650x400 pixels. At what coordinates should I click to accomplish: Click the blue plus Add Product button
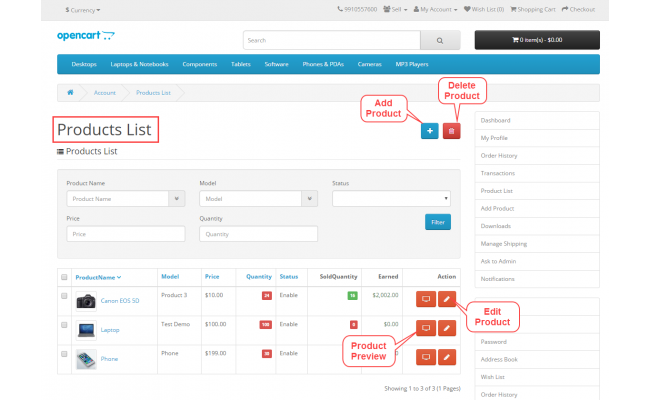[x=429, y=131]
